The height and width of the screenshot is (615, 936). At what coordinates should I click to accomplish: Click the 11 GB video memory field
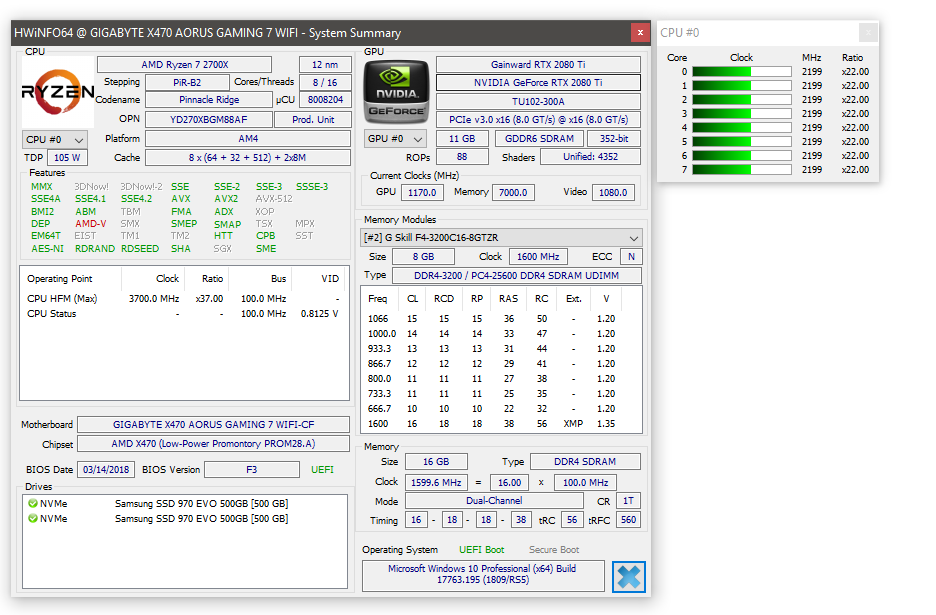tap(462, 139)
